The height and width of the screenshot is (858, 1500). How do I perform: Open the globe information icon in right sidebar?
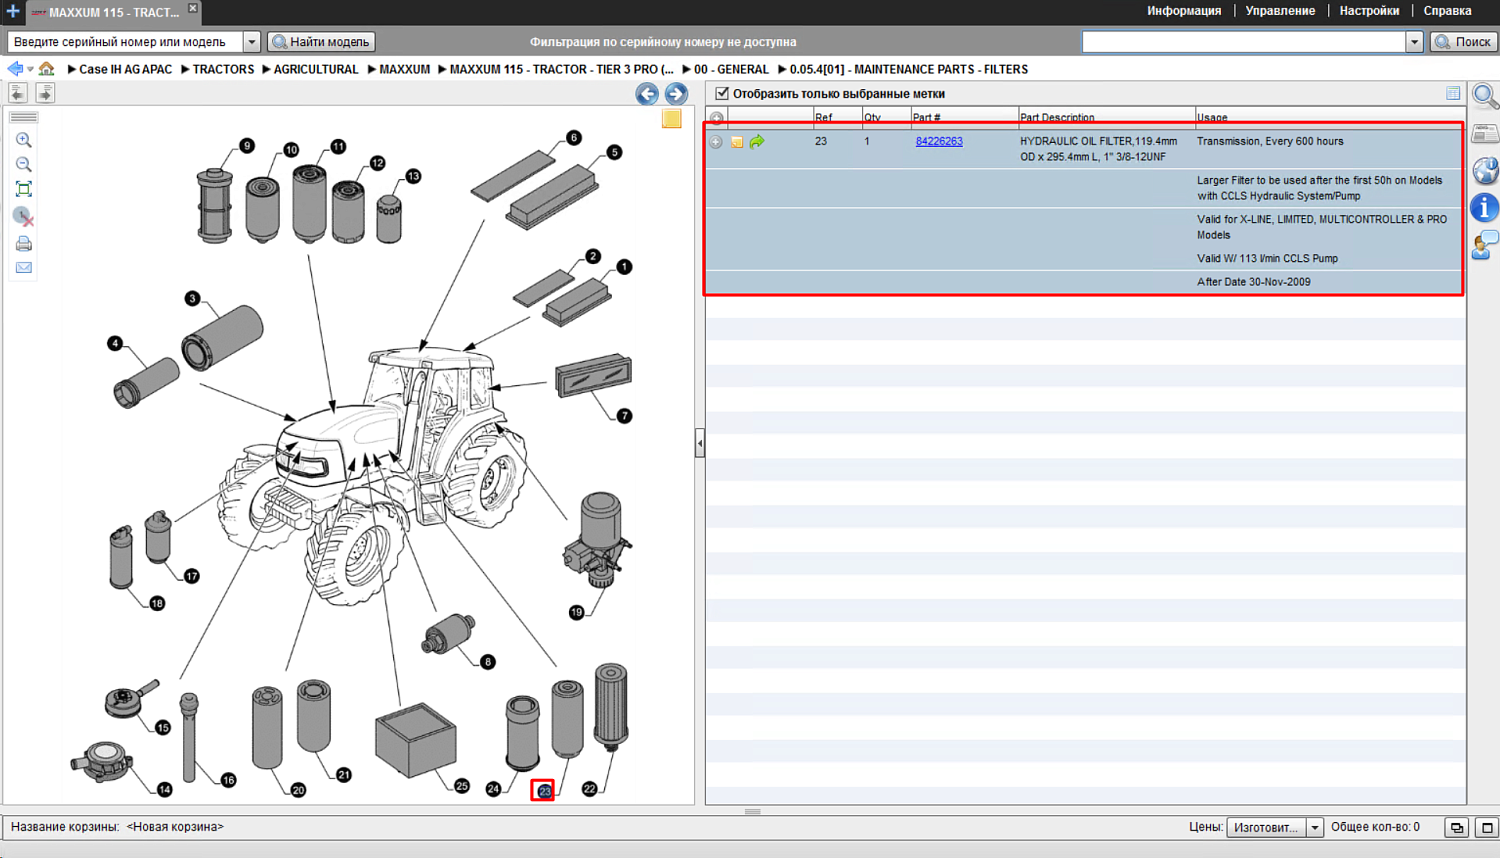click(x=1485, y=170)
